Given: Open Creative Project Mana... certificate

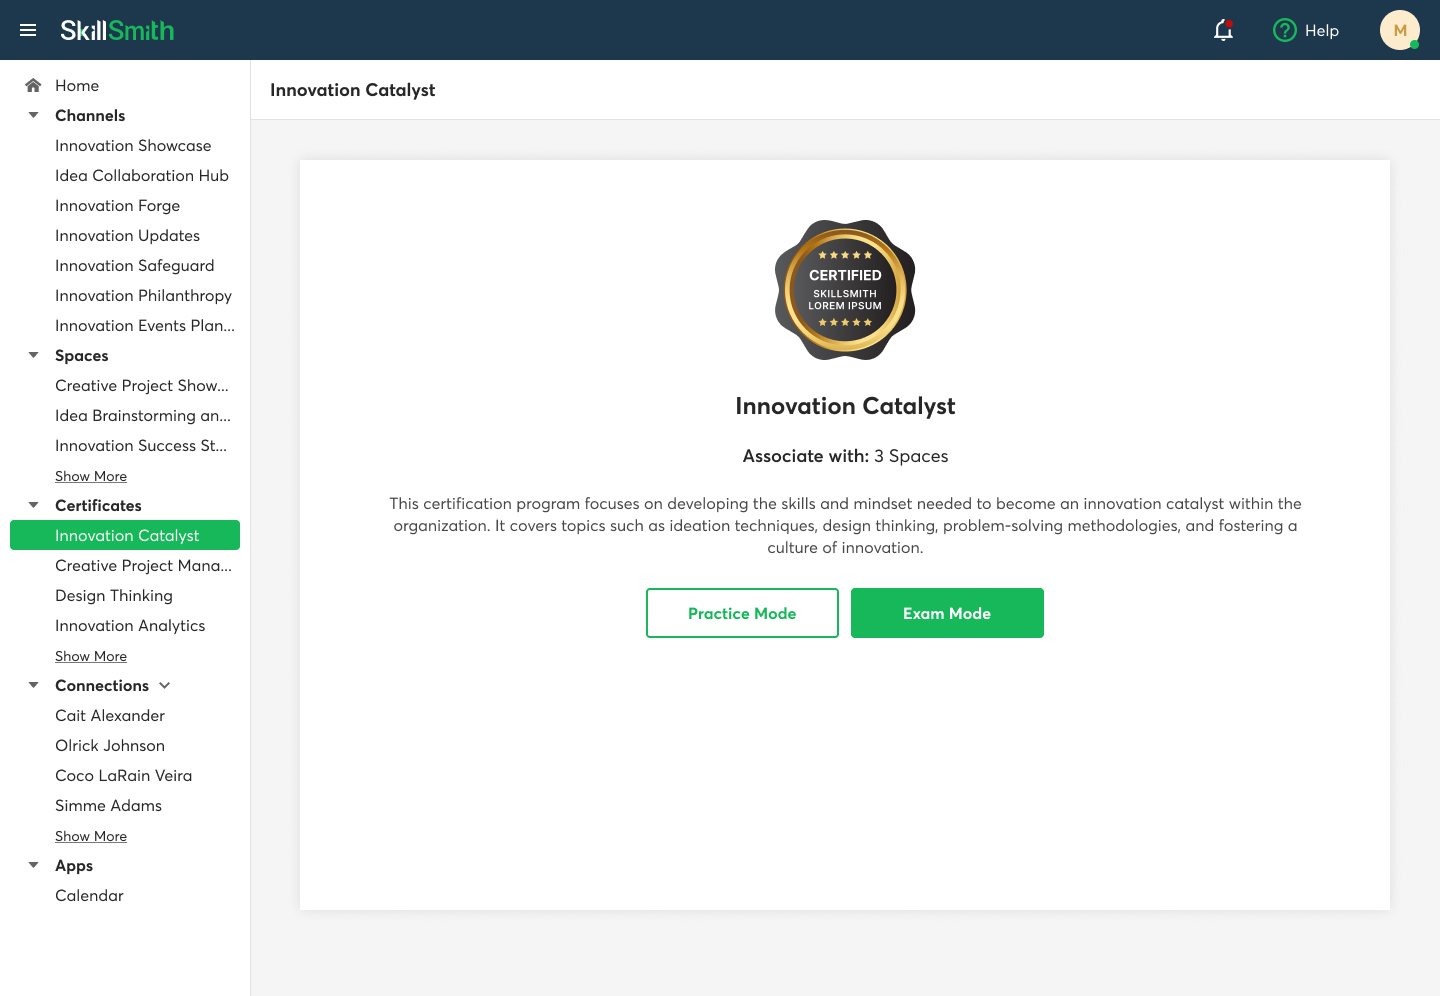Looking at the screenshot, I should click(x=143, y=565).
